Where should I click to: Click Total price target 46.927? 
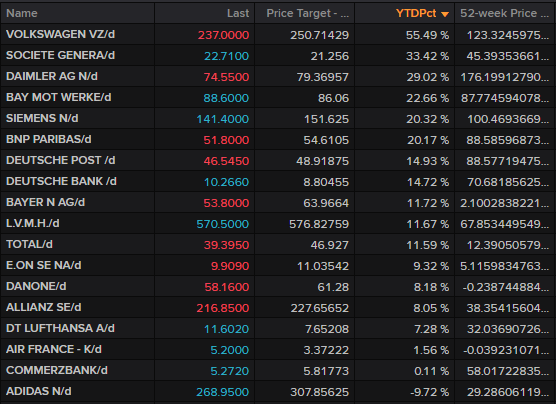click(x=330, y=245)
